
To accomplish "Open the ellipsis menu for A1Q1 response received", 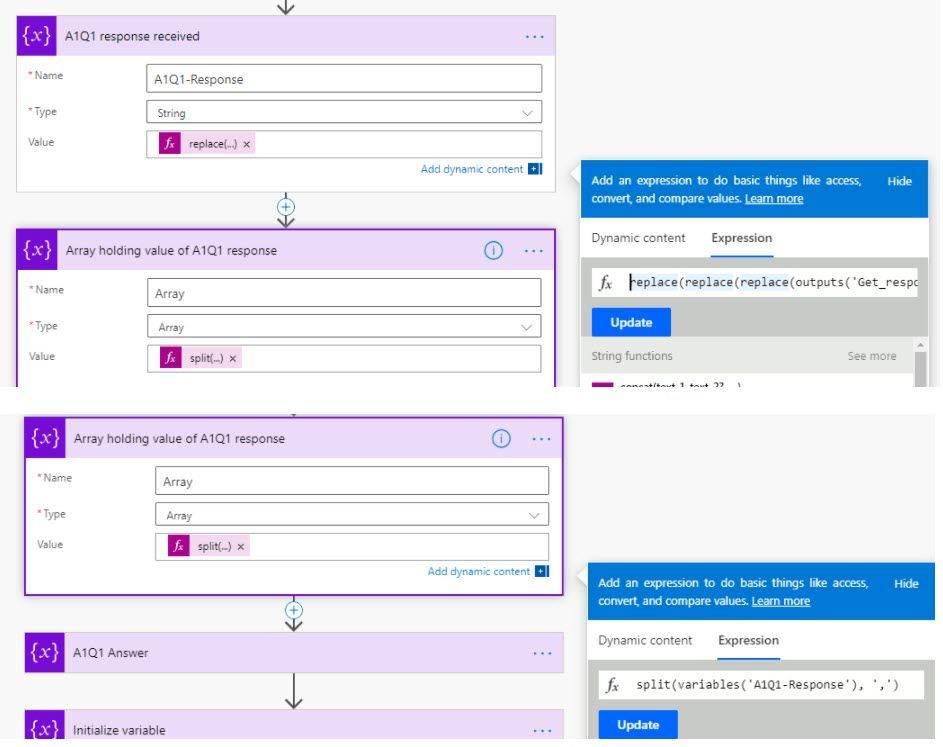I will coord(534,37).
